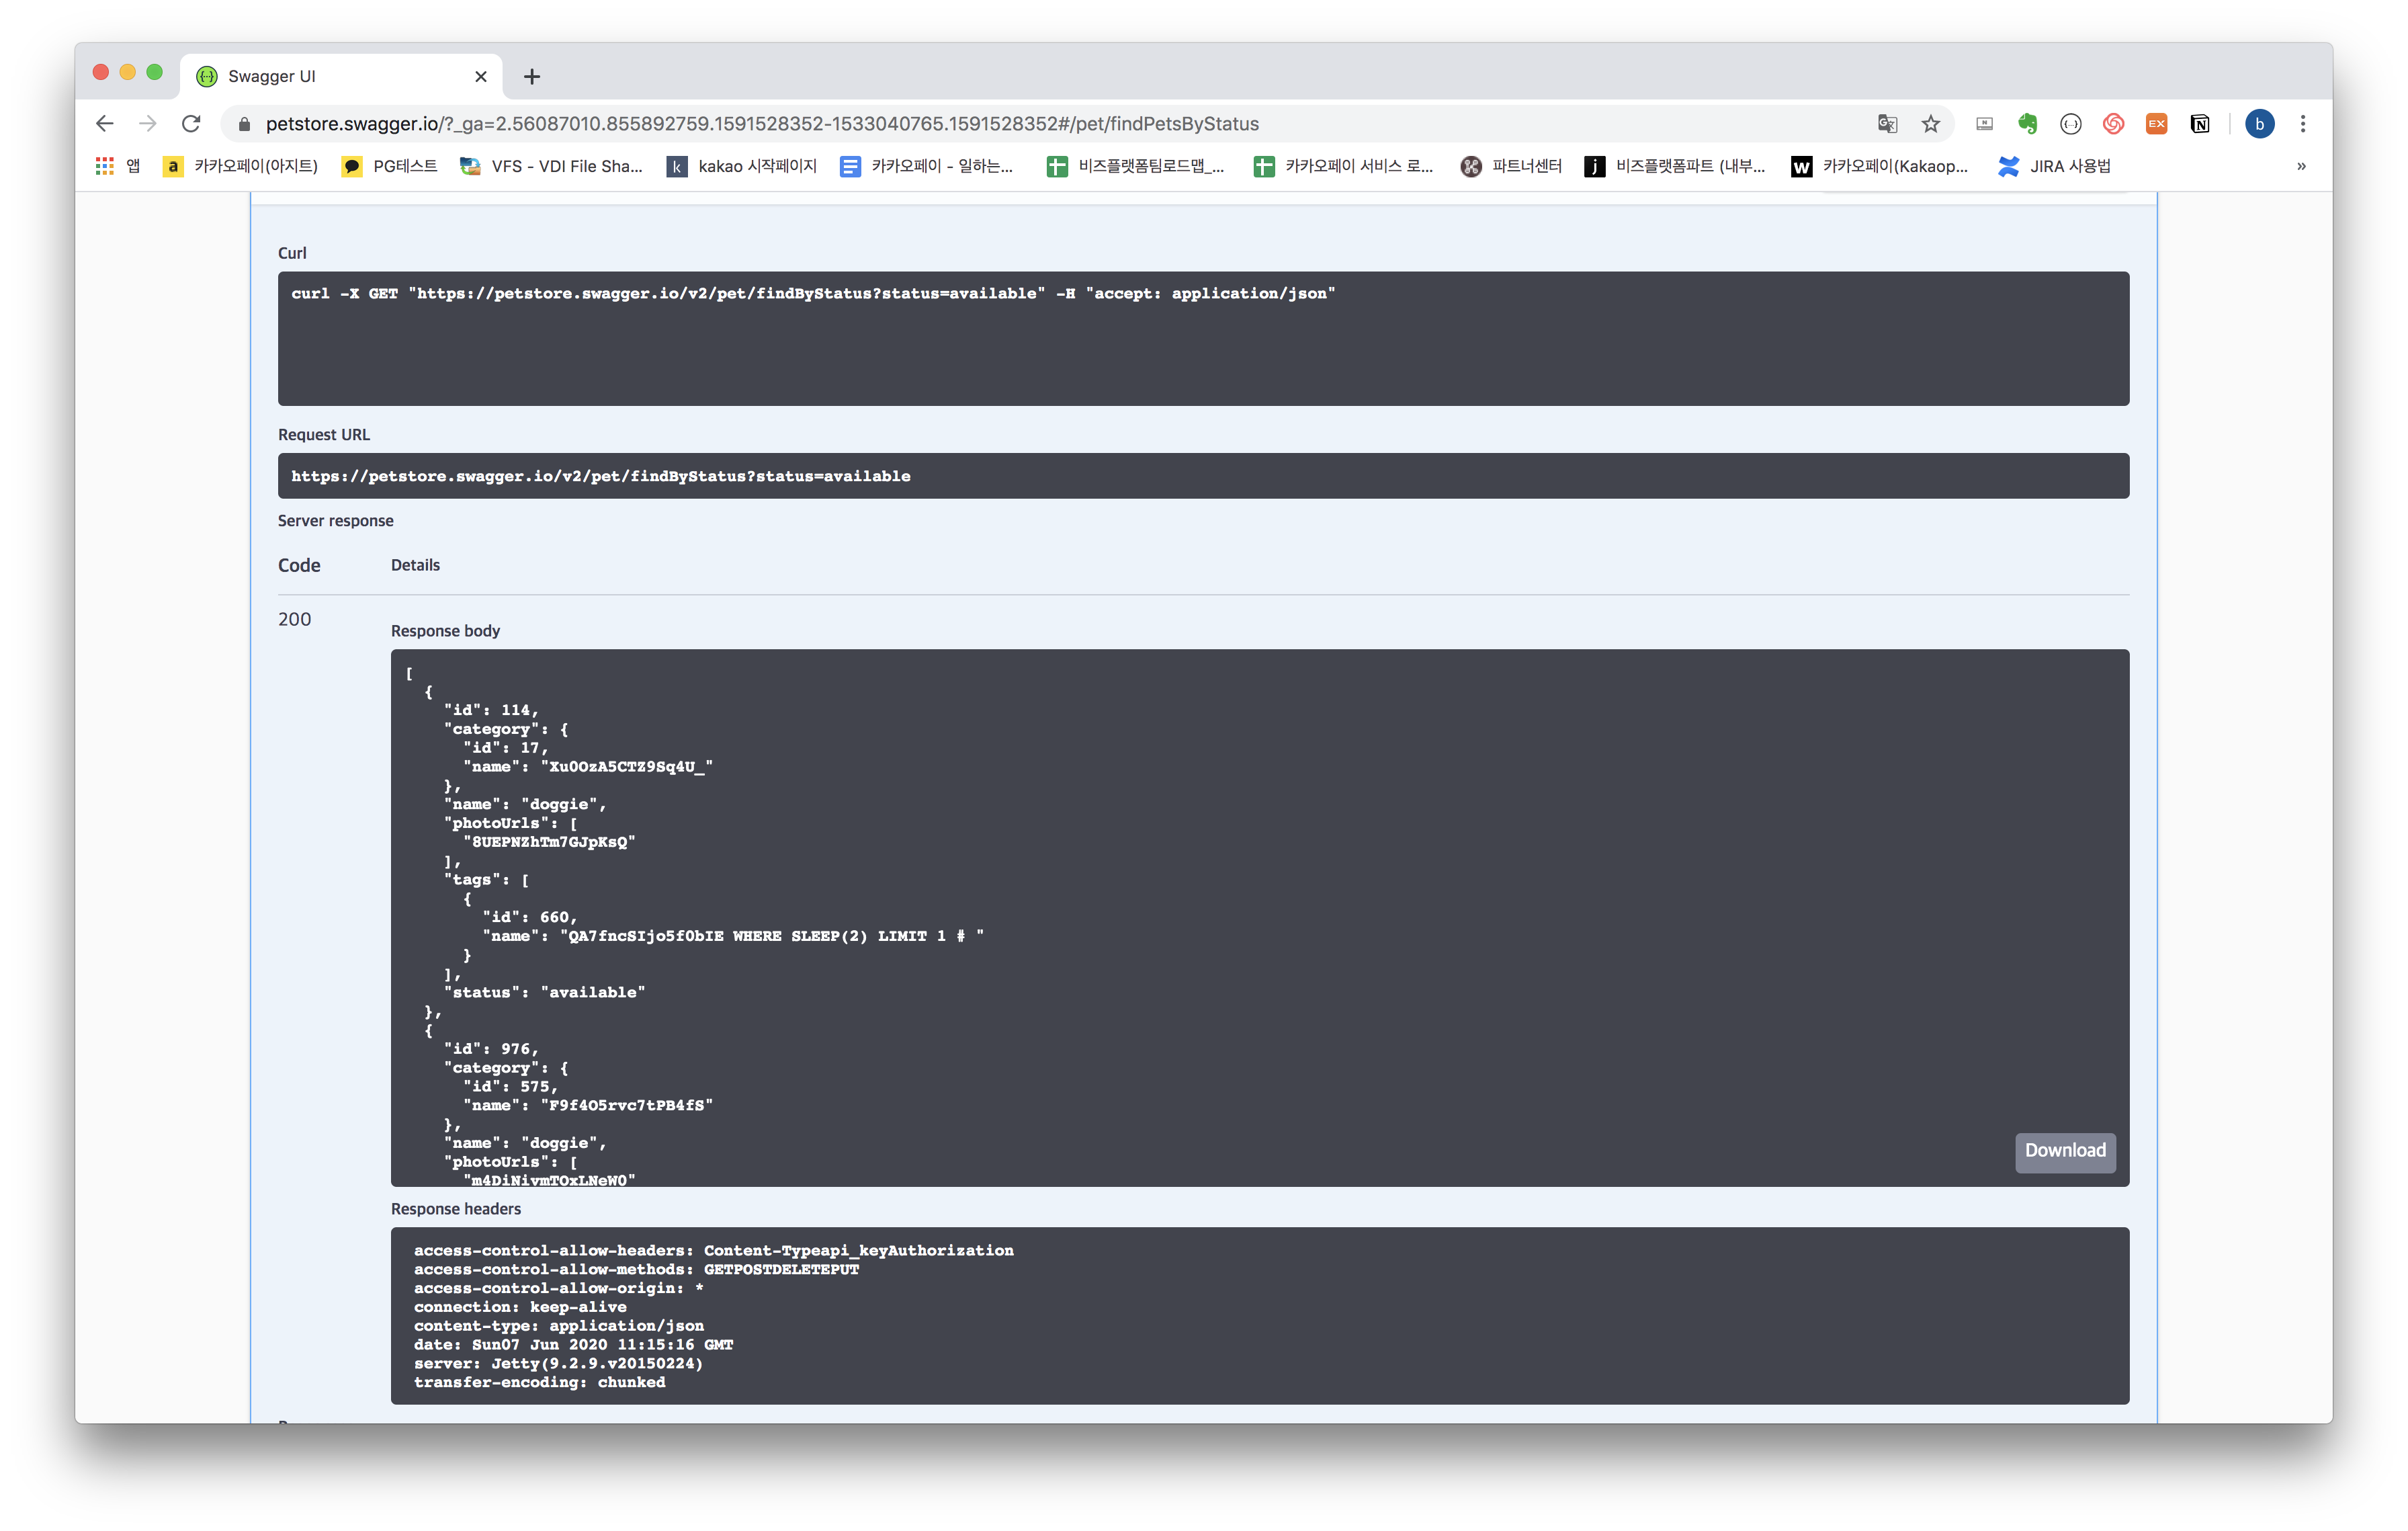
Task: Click the Evernote elephant extension icon
Action: (2027, 124)
